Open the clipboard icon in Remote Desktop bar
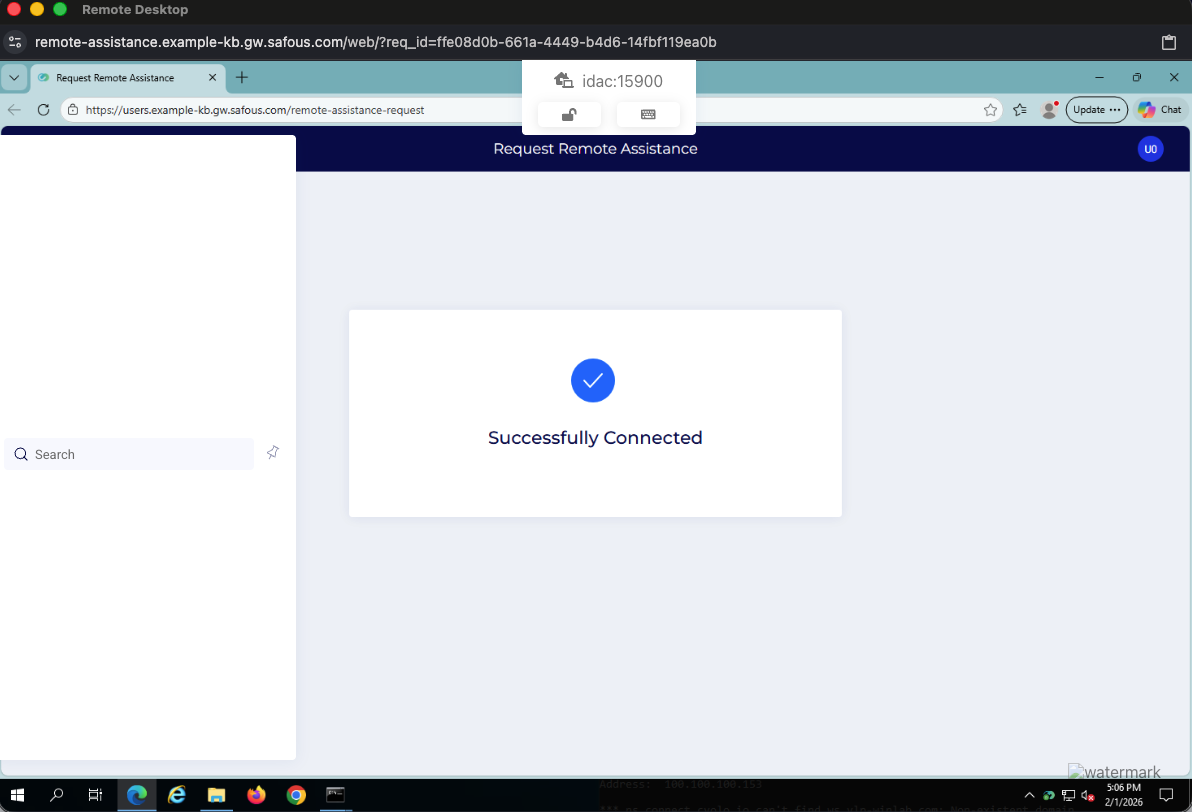This screenshot has width=1192, height=812. pos(1169,42)
